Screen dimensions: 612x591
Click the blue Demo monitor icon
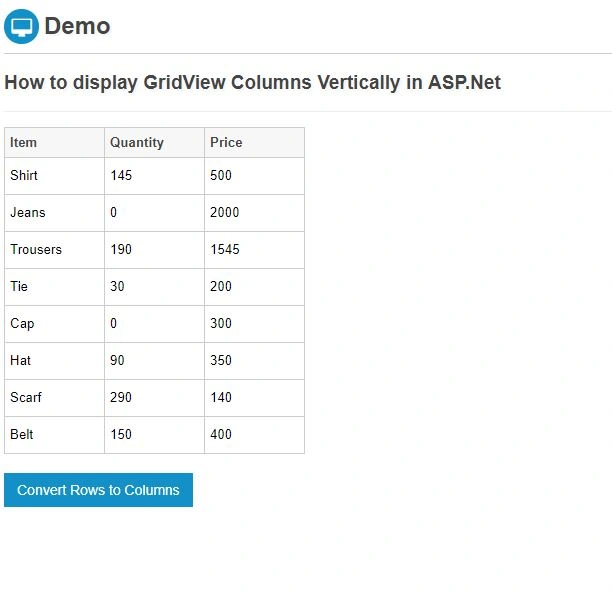[x=21, y=27]
